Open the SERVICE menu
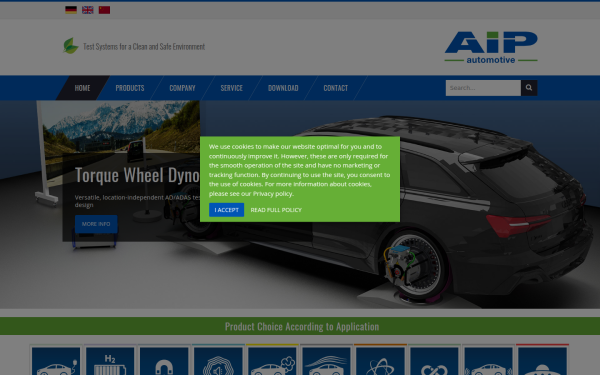 pyautogui.click(x=232, y=88)
